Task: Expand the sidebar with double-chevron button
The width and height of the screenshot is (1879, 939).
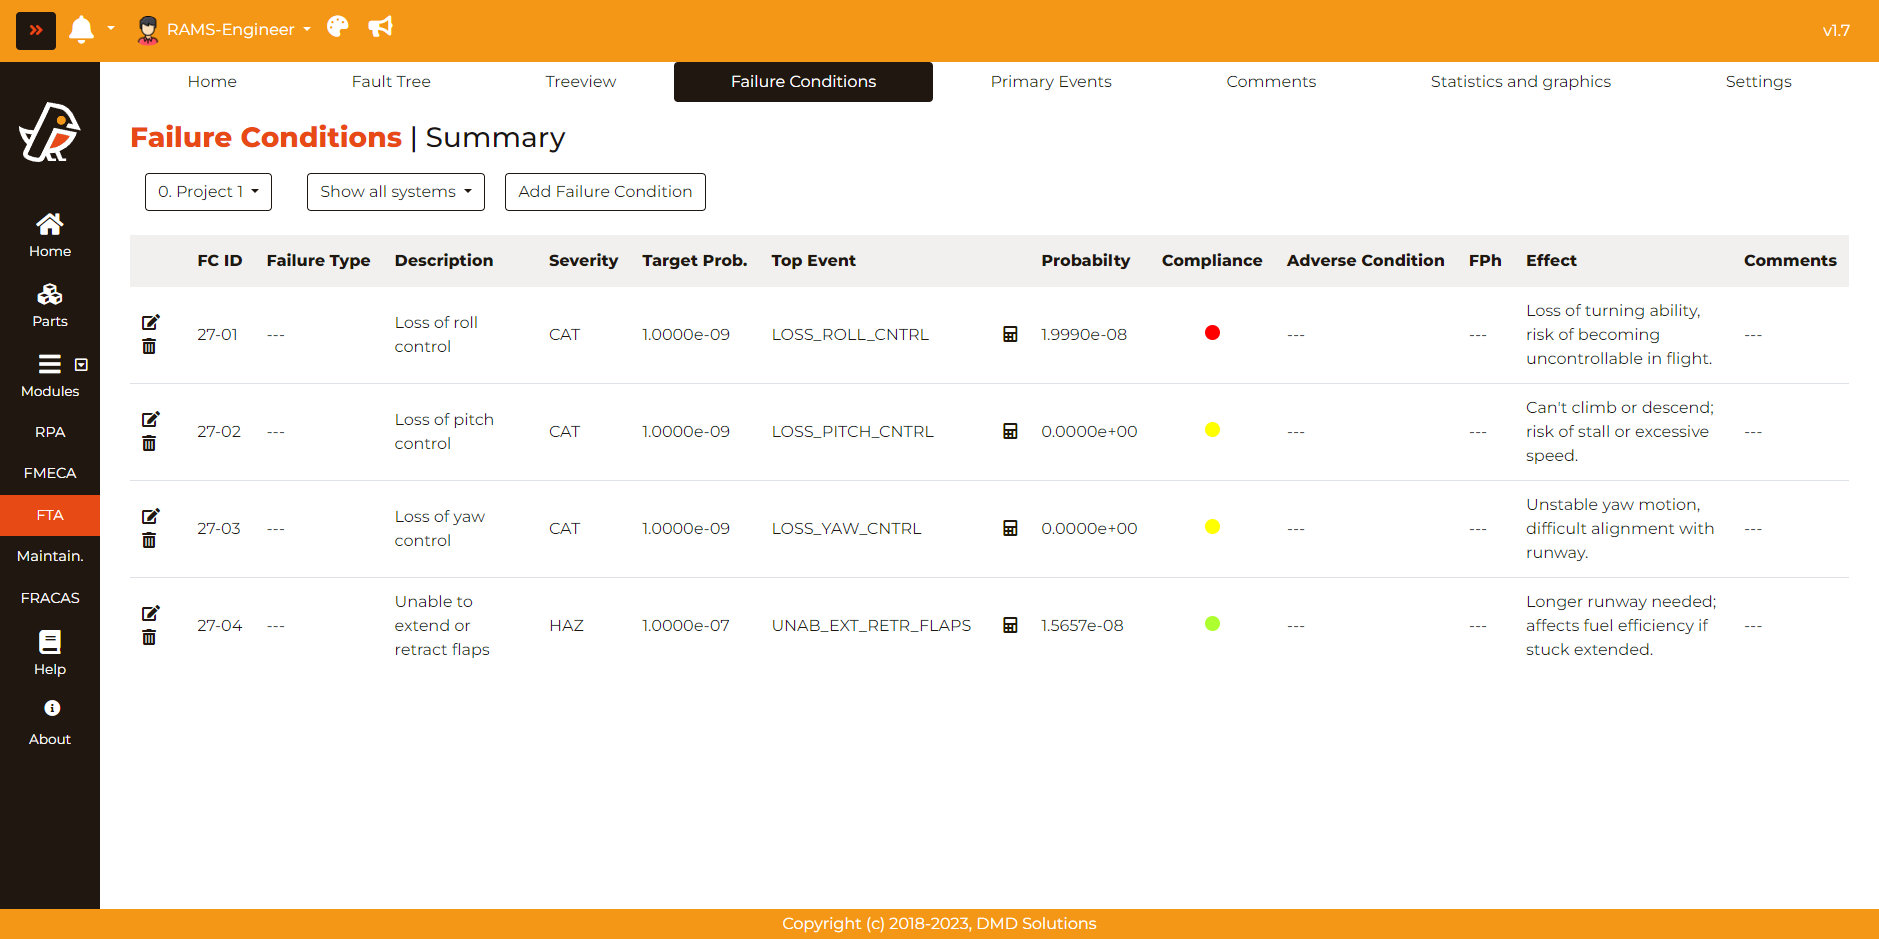Action: pos(36,30)
